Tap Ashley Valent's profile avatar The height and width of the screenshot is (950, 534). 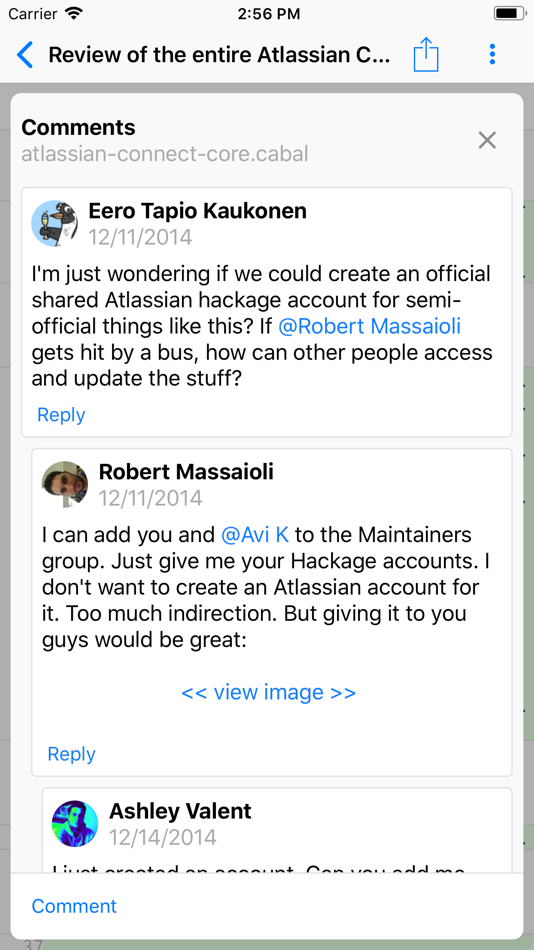tap(75, 823)
